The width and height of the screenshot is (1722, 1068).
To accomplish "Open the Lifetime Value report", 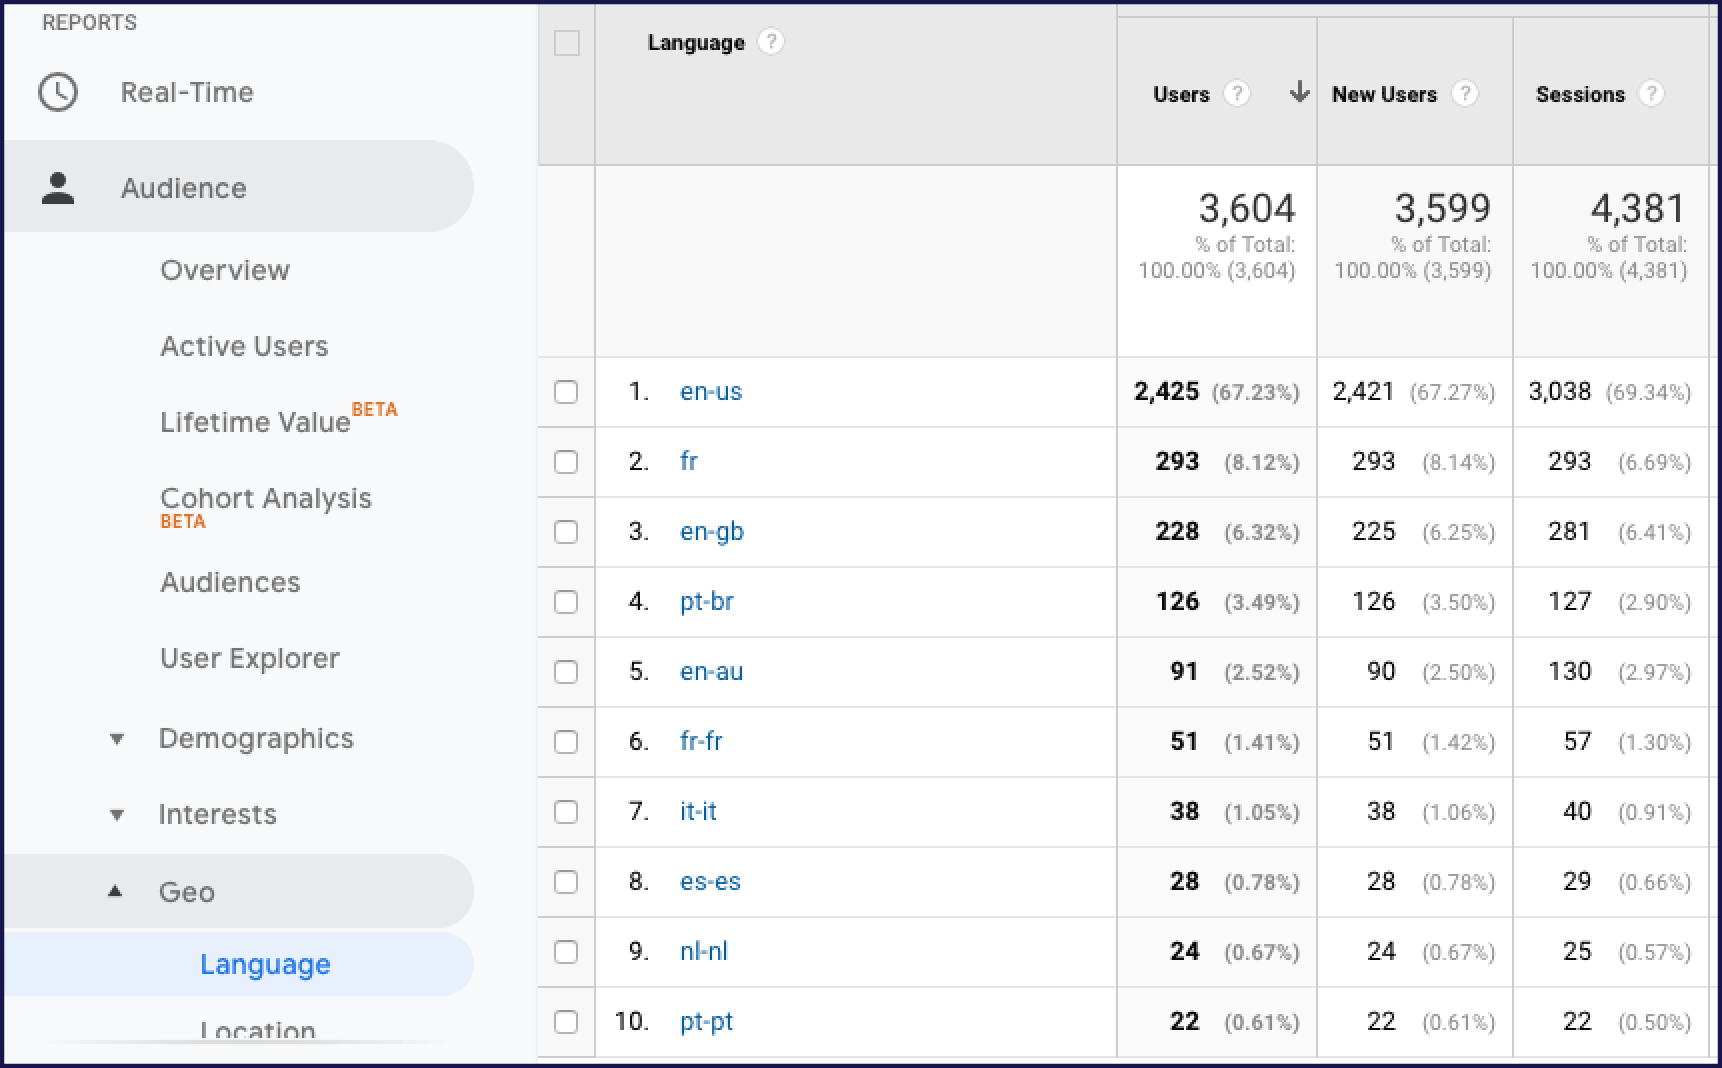I will tap(255, 422).
